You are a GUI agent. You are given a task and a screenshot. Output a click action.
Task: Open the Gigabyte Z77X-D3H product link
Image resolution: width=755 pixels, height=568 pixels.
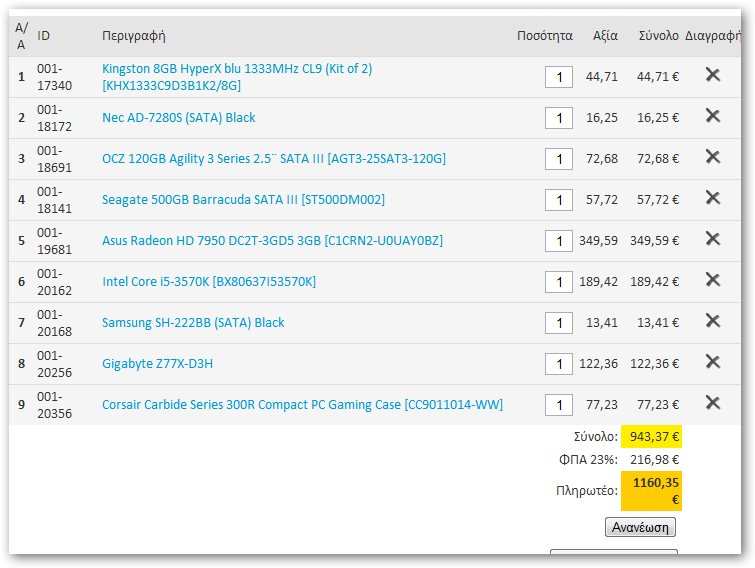157,363
